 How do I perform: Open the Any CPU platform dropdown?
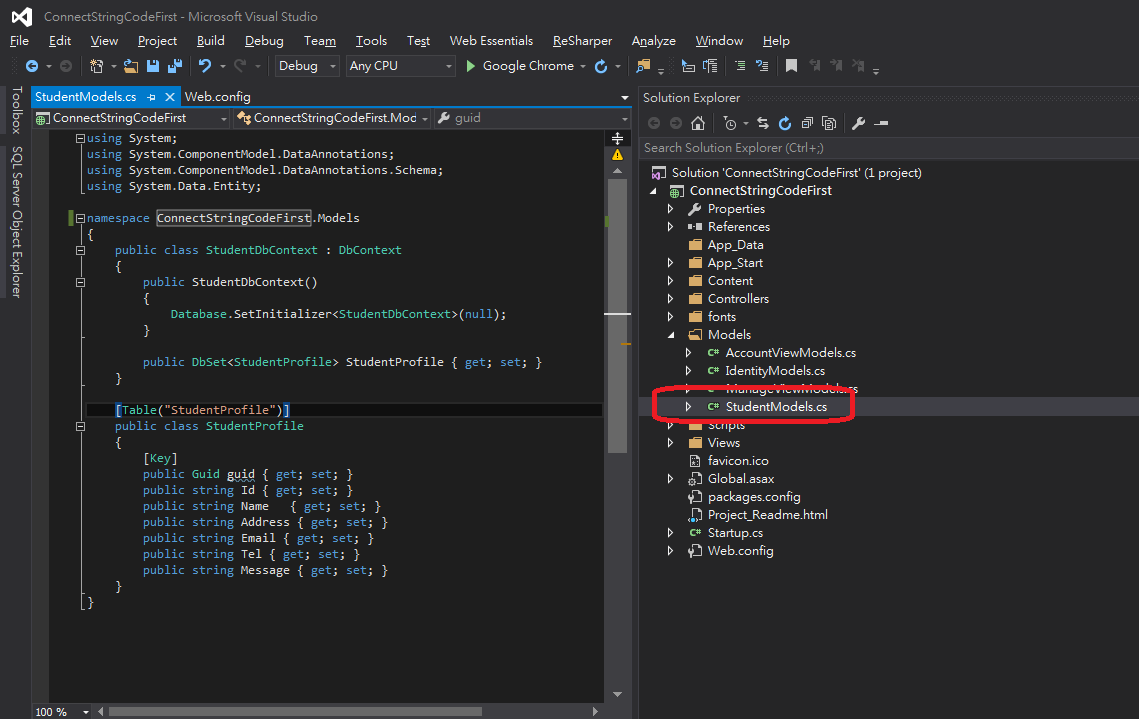400,66
